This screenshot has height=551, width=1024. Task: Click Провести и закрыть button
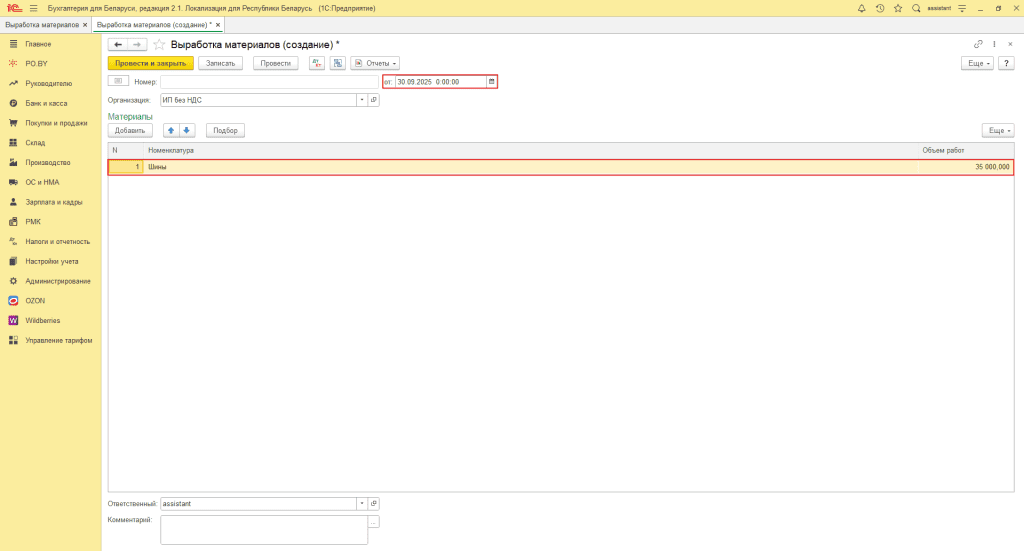[151, 63]
